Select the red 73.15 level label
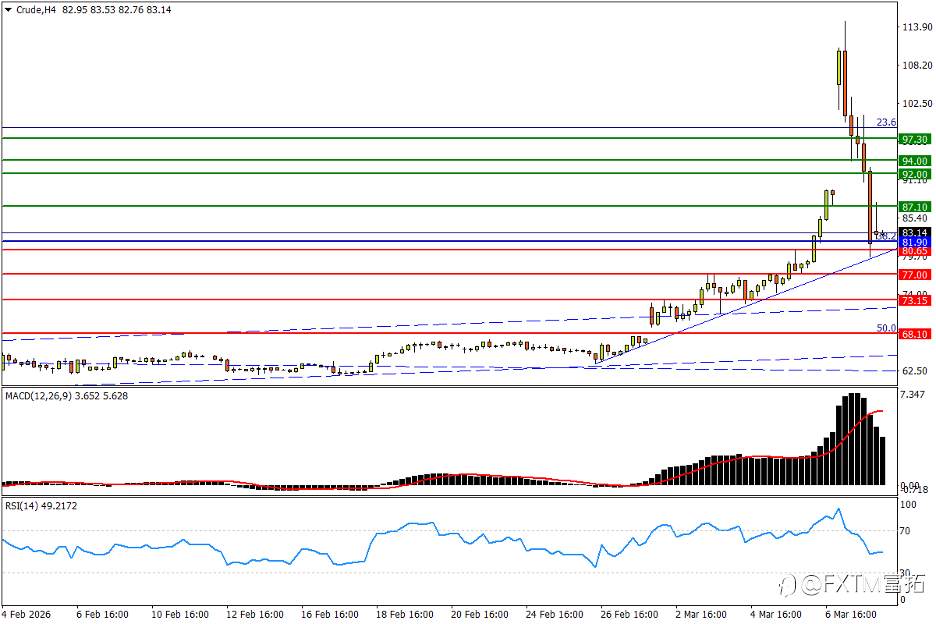This screenshot has height=624, width=936. pyautogui.click(x=915, y=300)
